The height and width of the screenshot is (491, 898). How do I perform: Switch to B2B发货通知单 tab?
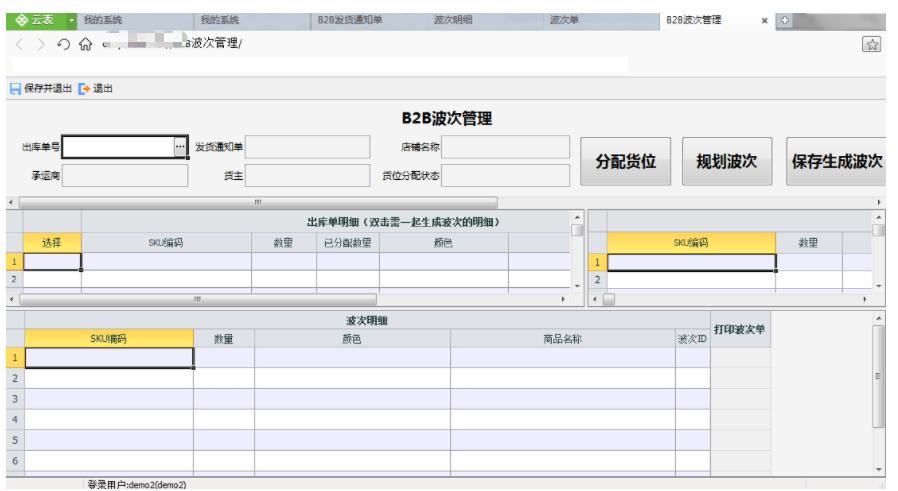[x=369, y=21]
